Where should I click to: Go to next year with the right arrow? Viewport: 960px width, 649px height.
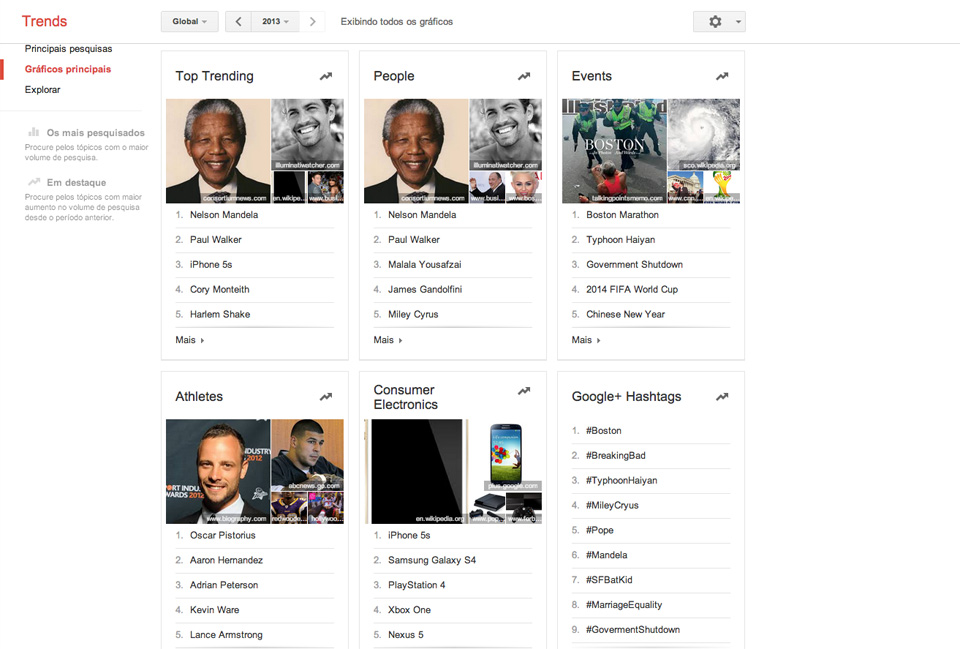coord(313,21)
